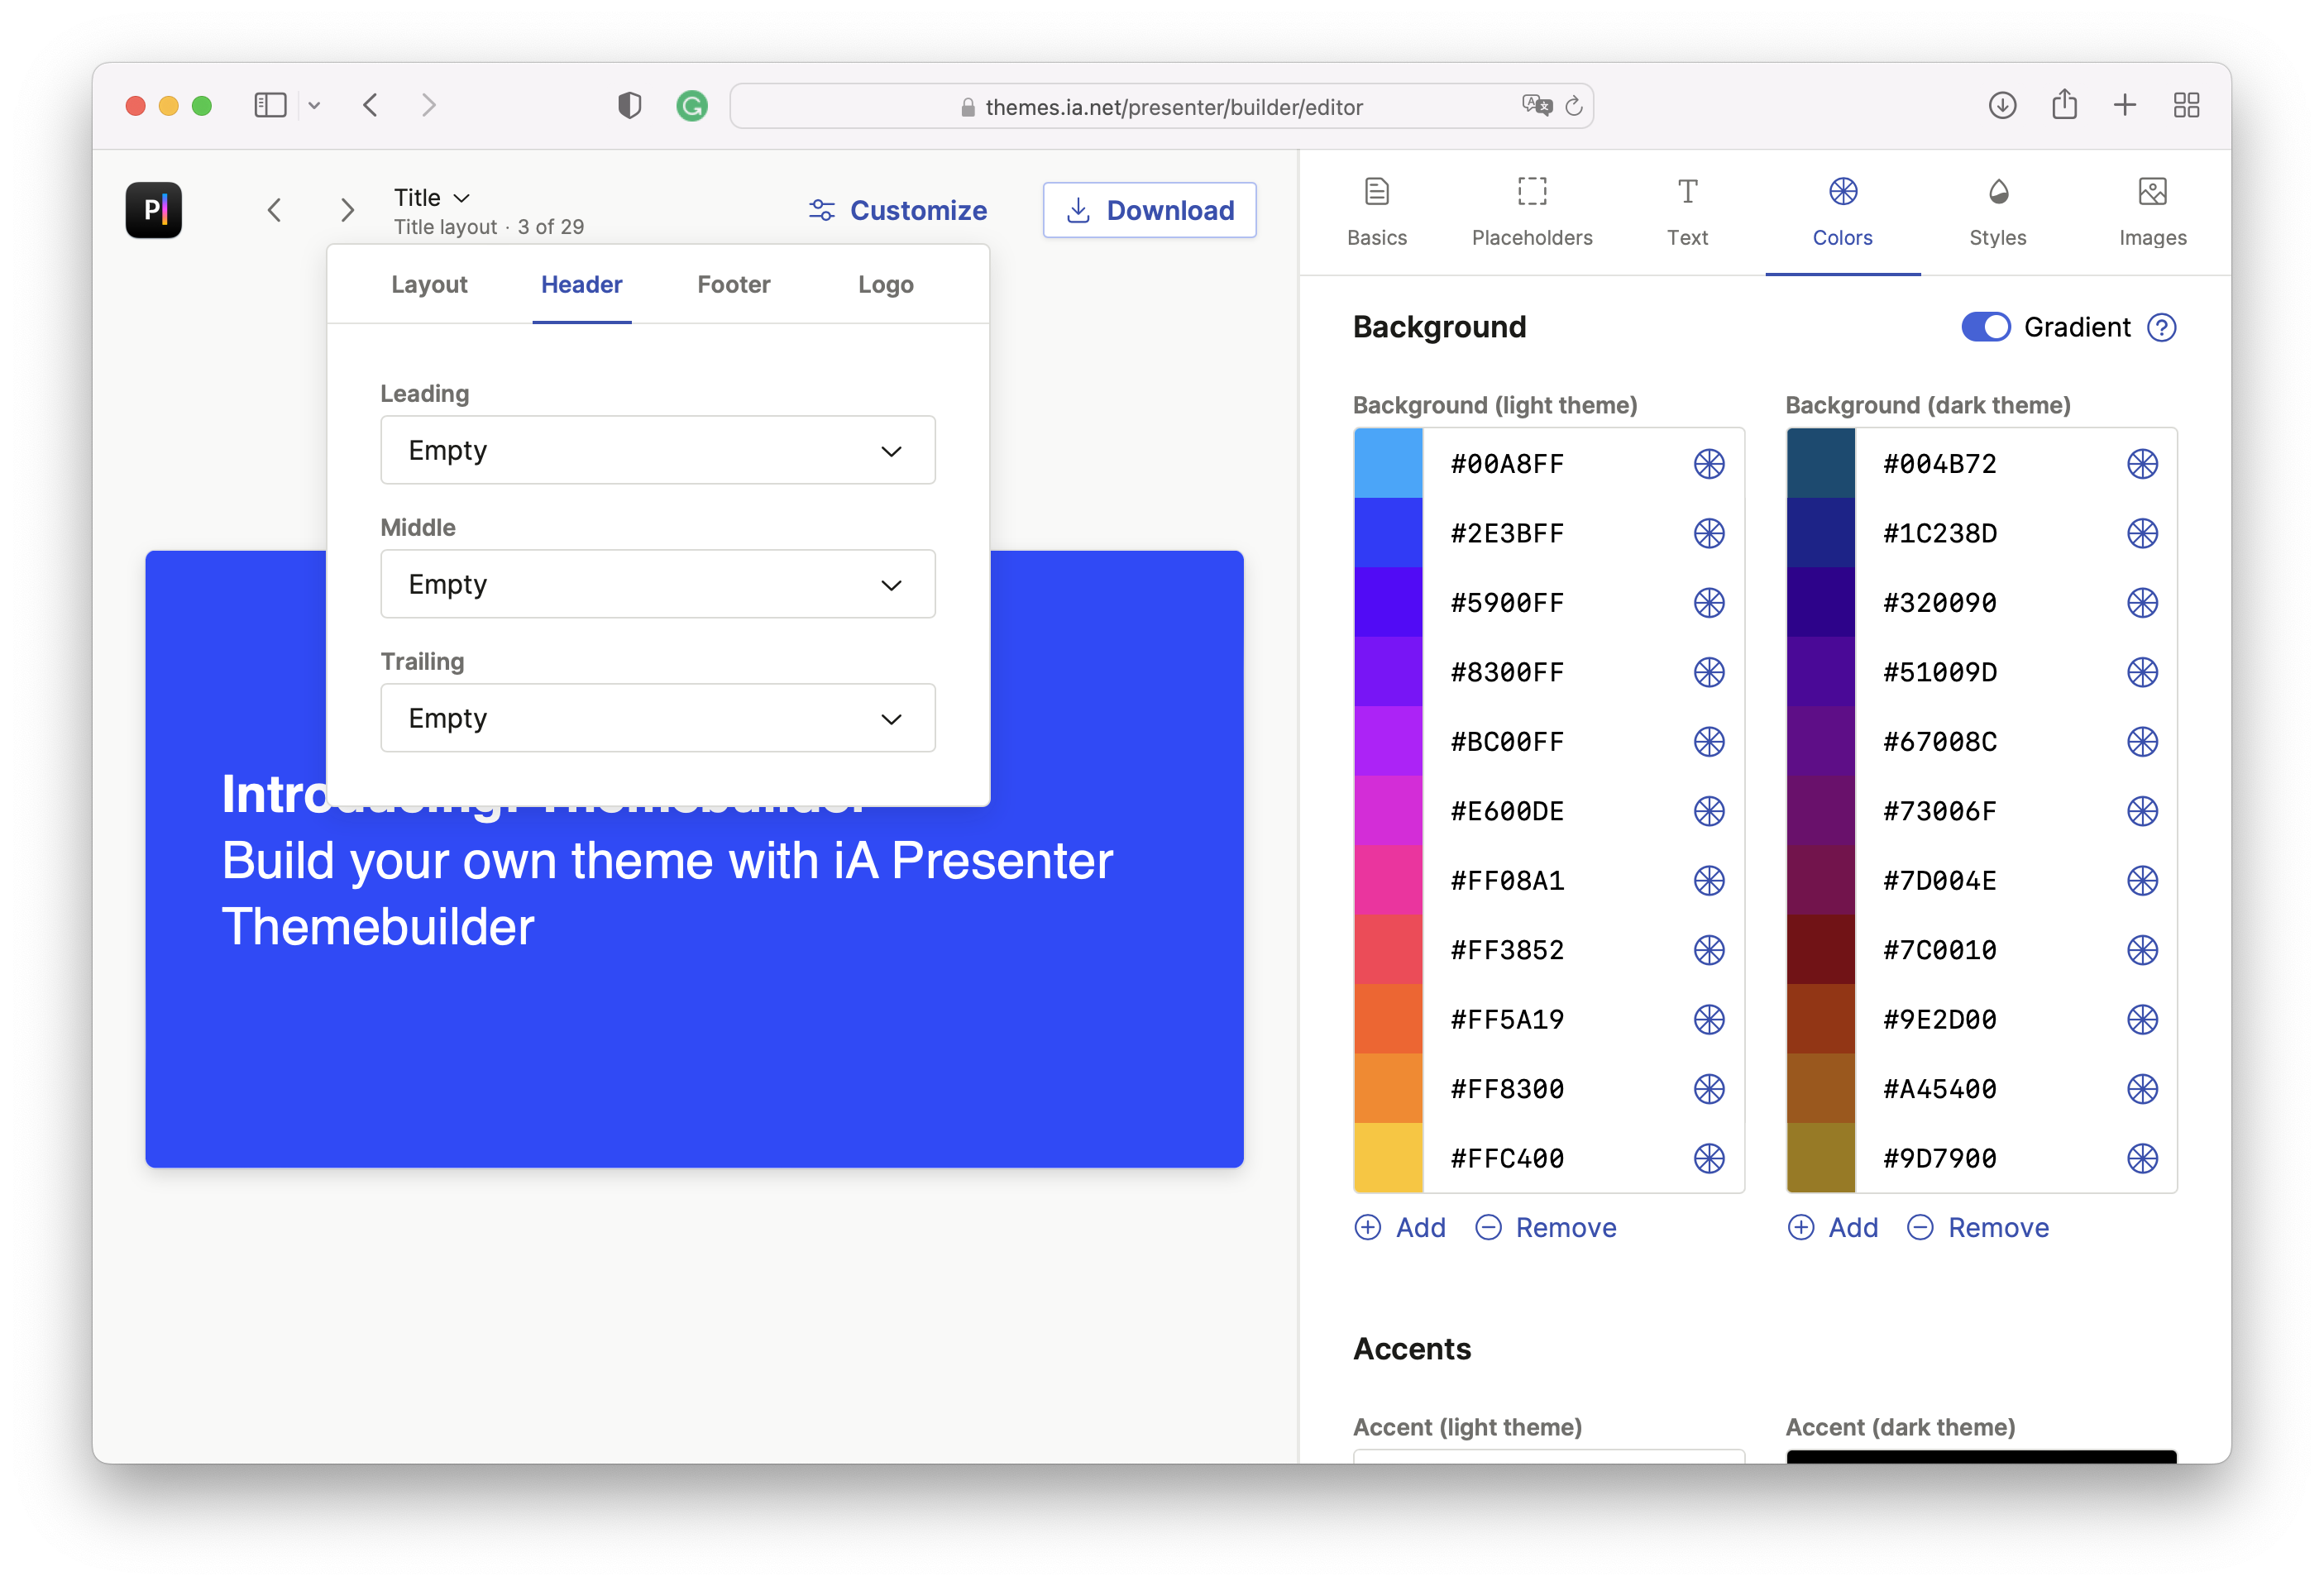The height and width of the screenshot is (1586, 2324).
Task: Select the Footer tab
Action: [733, 283]
